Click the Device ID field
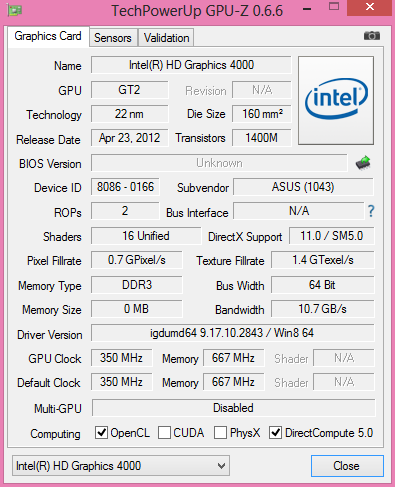 click(x=125, y=187)
